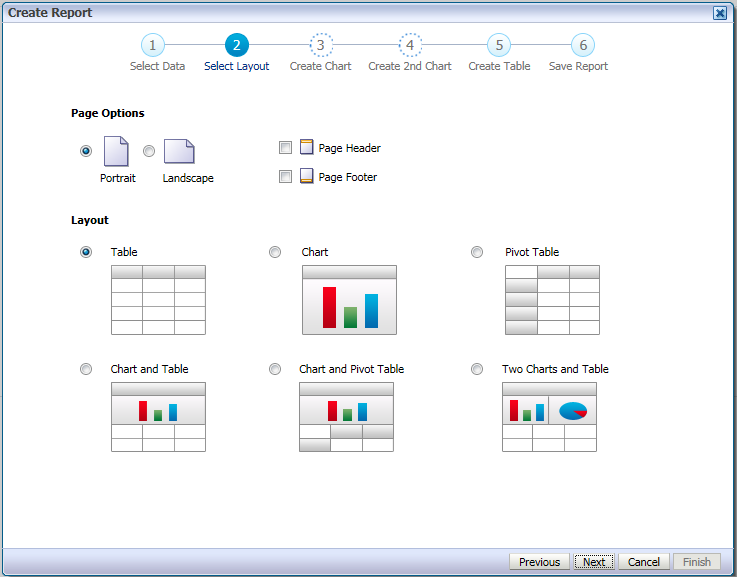Viewport: 737px width, 577px height.
Task: Go to step 1 circle in wizard
Action: click(x=153, y=45)
